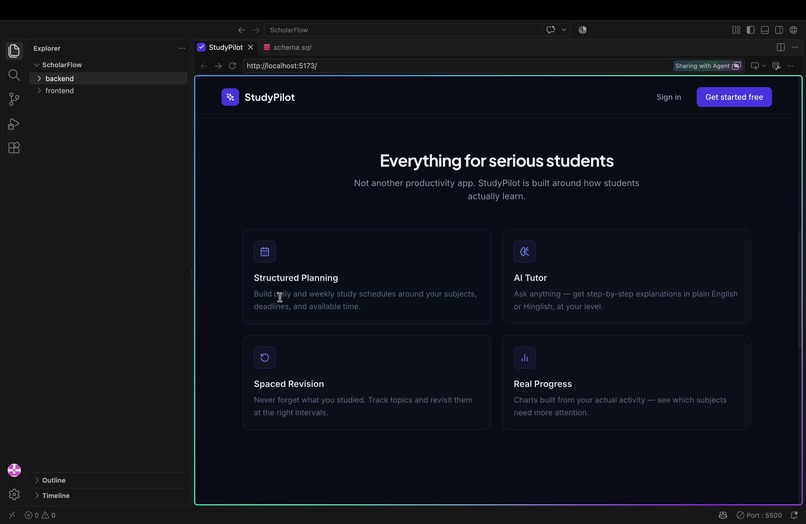
Task: Click Port : 5500 in status bar
Action: [x=759, y=515]
